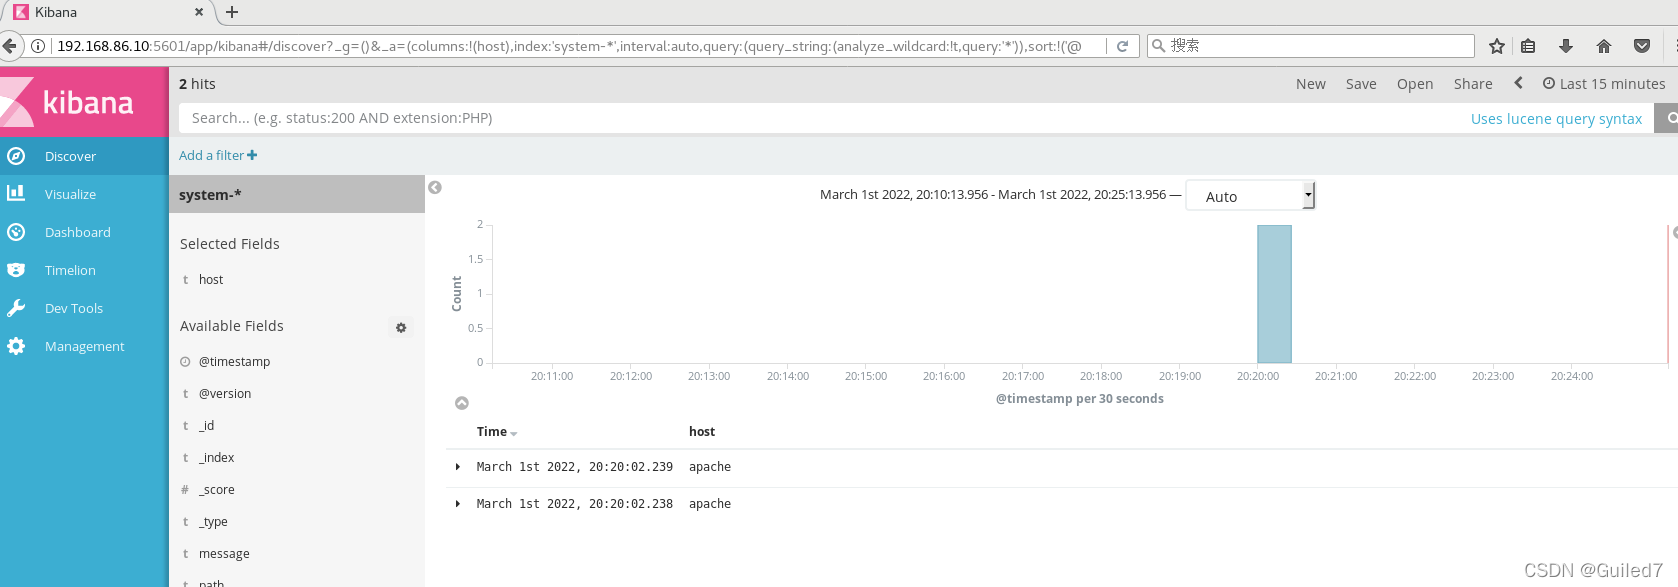Click New in the top menu
Screen dimensions: 1678x587
[x=1311, y=84]
